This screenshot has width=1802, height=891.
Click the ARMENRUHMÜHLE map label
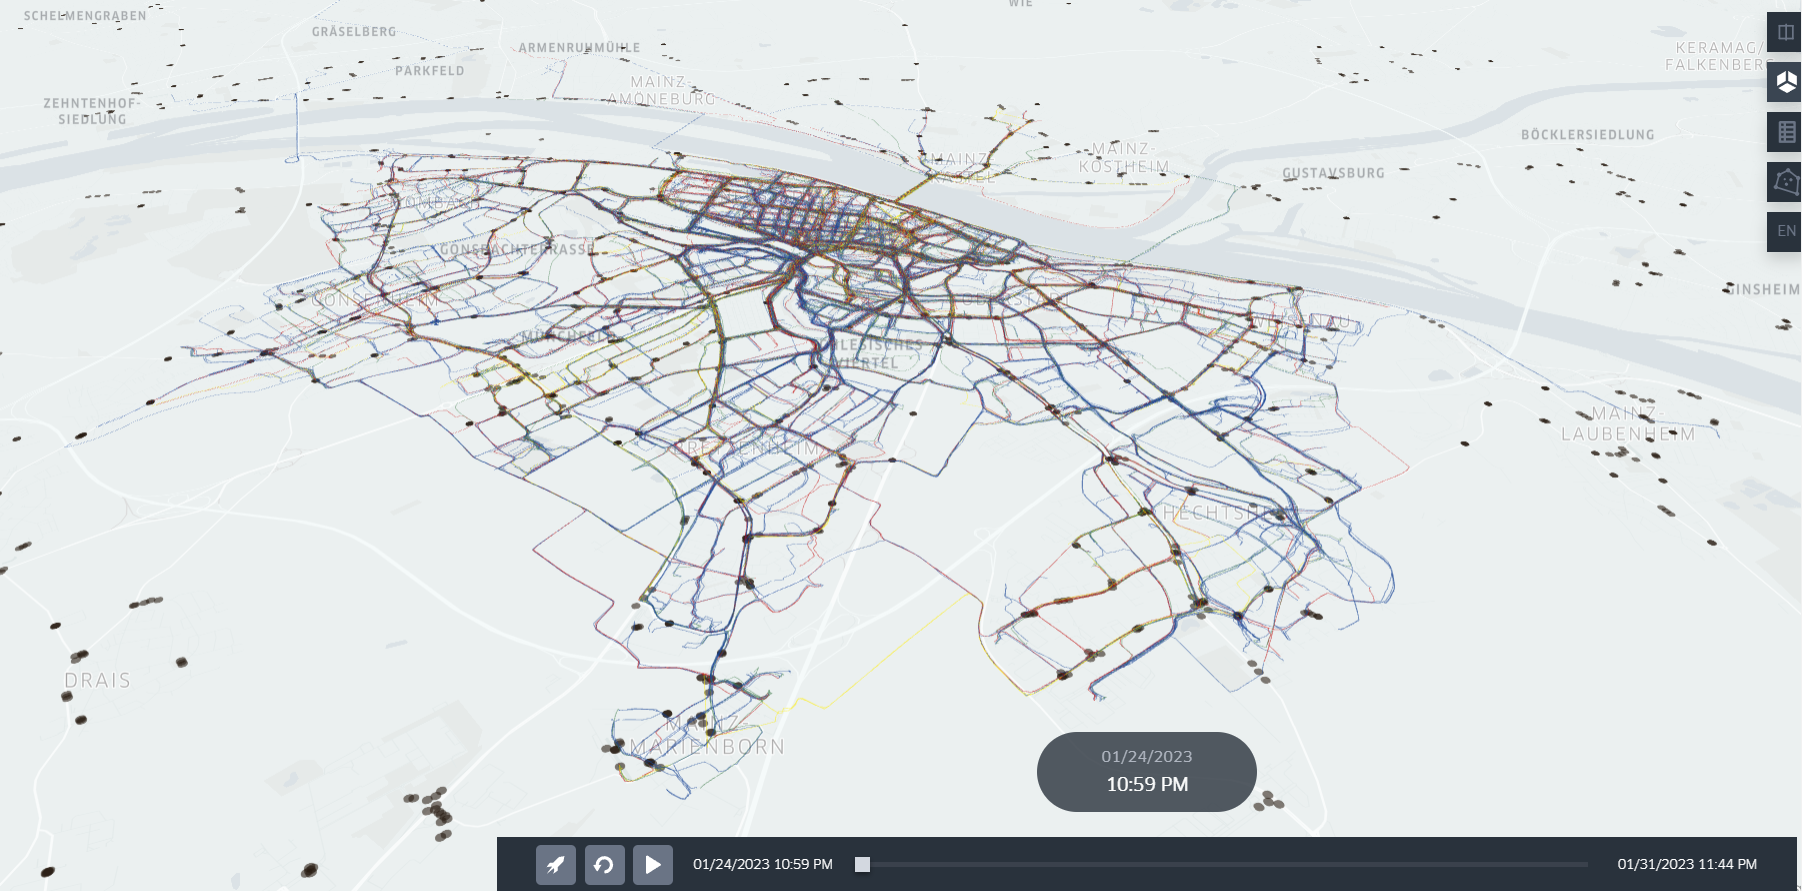579,48
